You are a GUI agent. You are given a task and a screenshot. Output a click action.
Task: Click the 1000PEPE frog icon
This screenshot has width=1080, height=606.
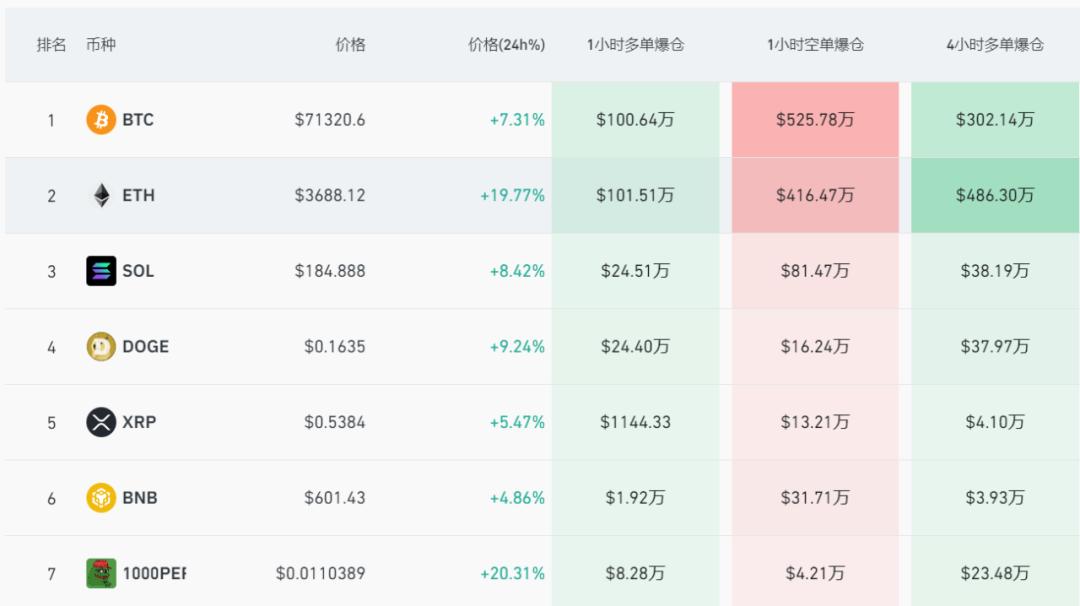pos(101,573)
